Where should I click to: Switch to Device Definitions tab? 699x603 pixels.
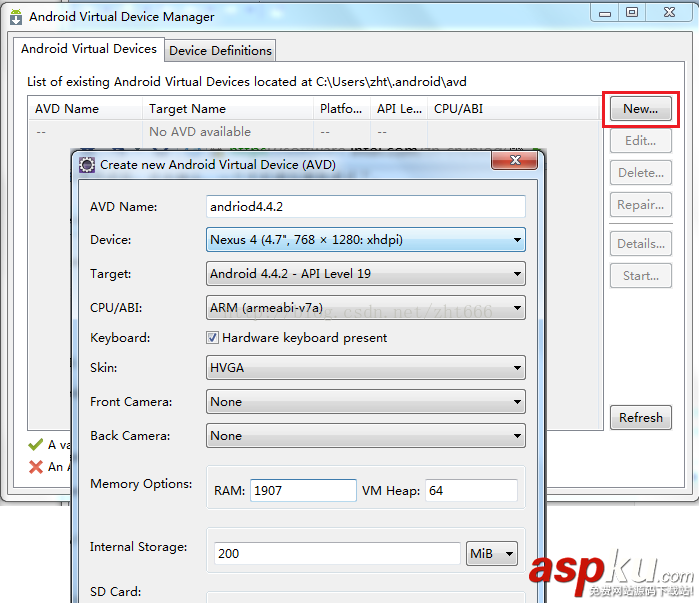click(x=220, y=50)
